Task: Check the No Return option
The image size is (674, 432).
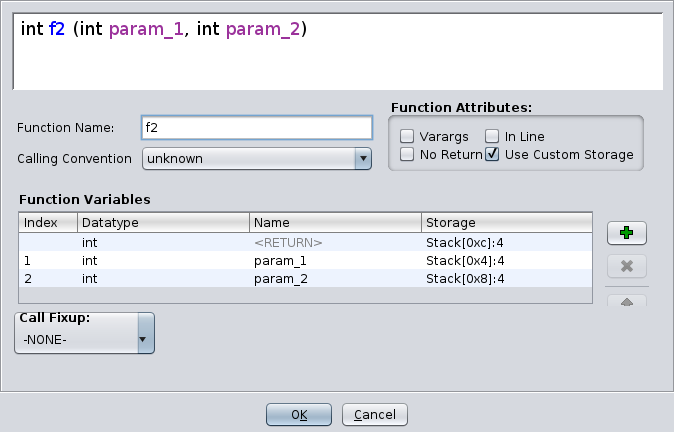Action: pos(407,154)
